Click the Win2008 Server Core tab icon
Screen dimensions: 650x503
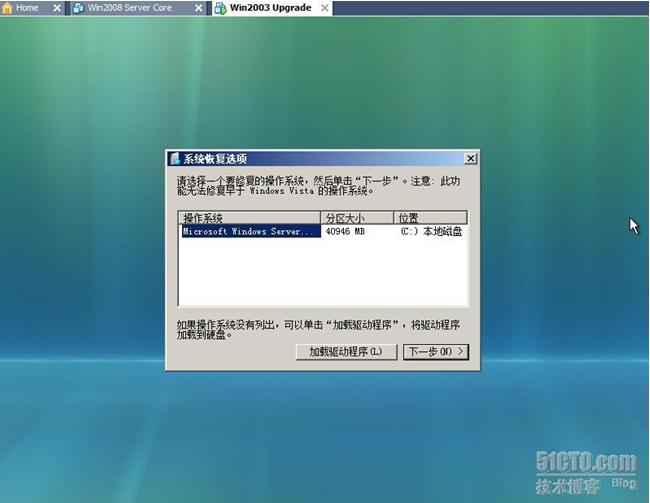[x=78, y=8]
